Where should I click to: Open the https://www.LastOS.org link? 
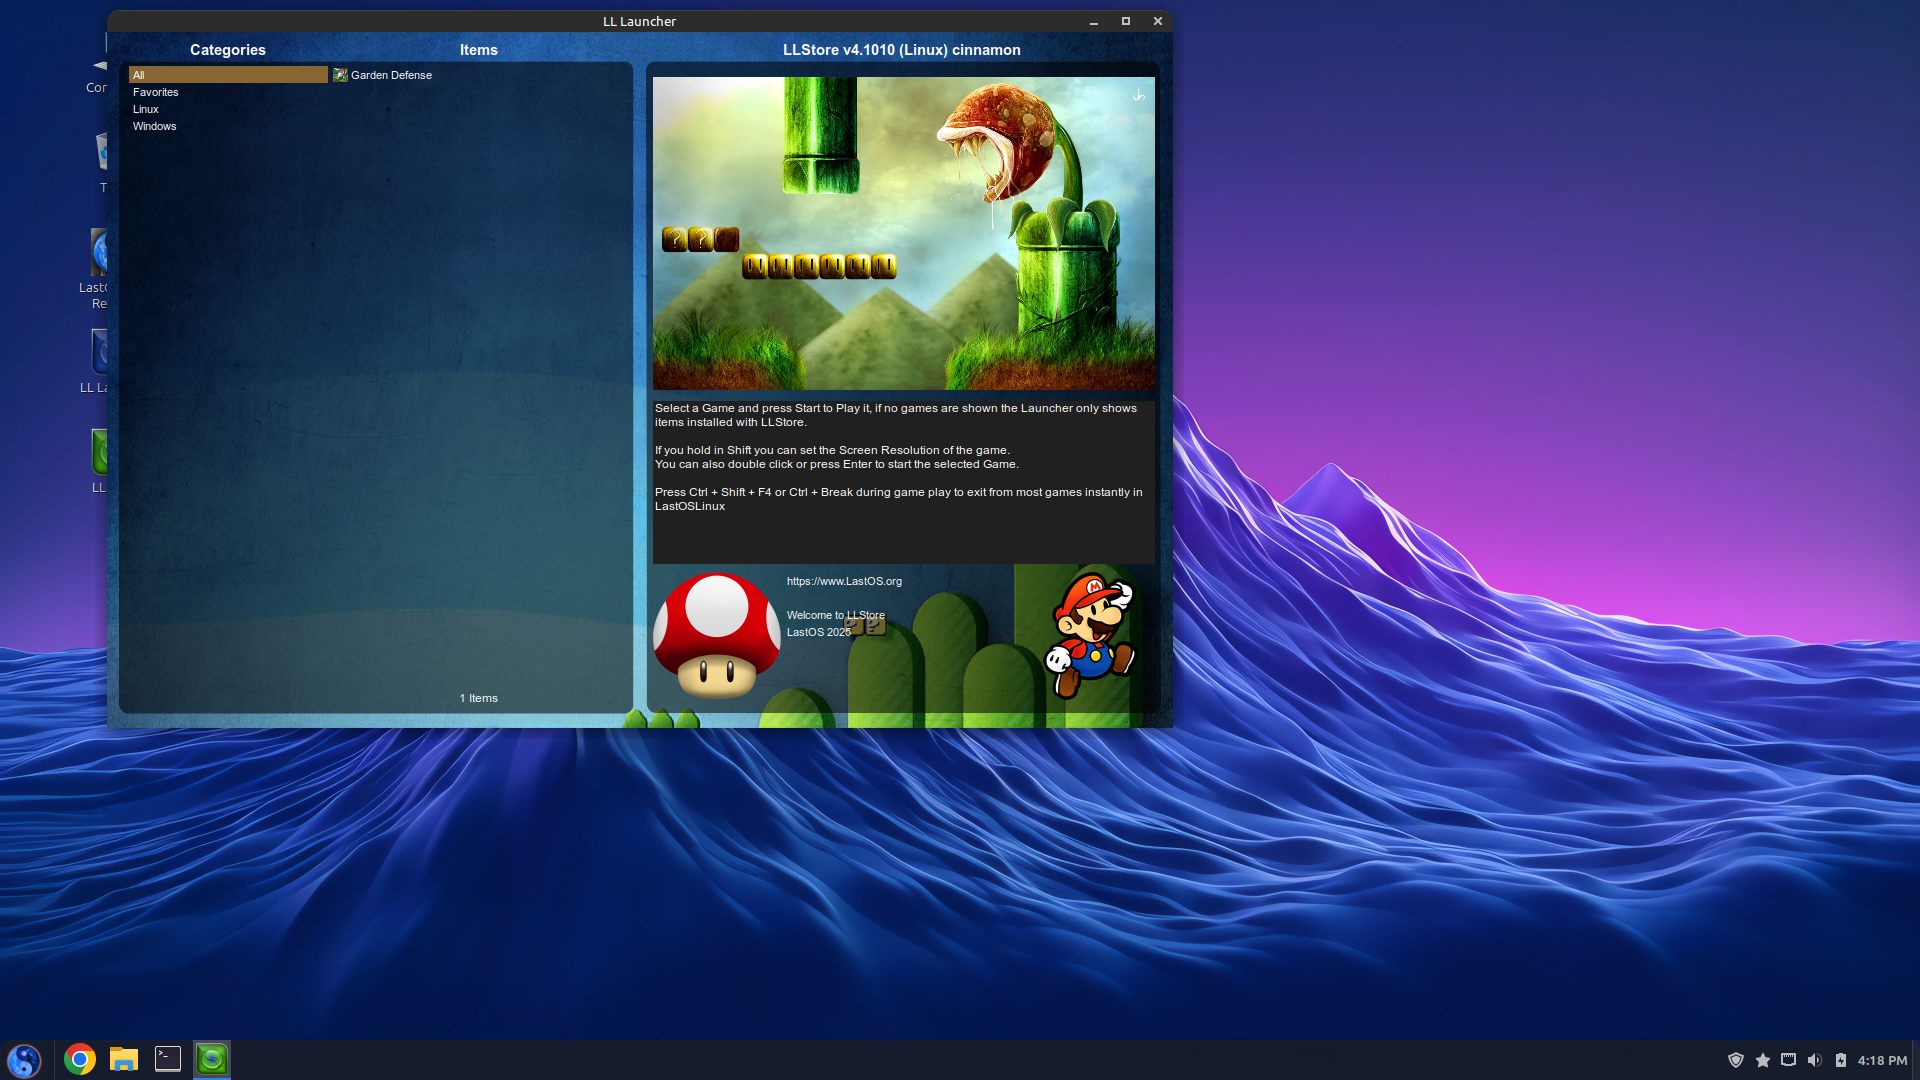click(844, 581)
